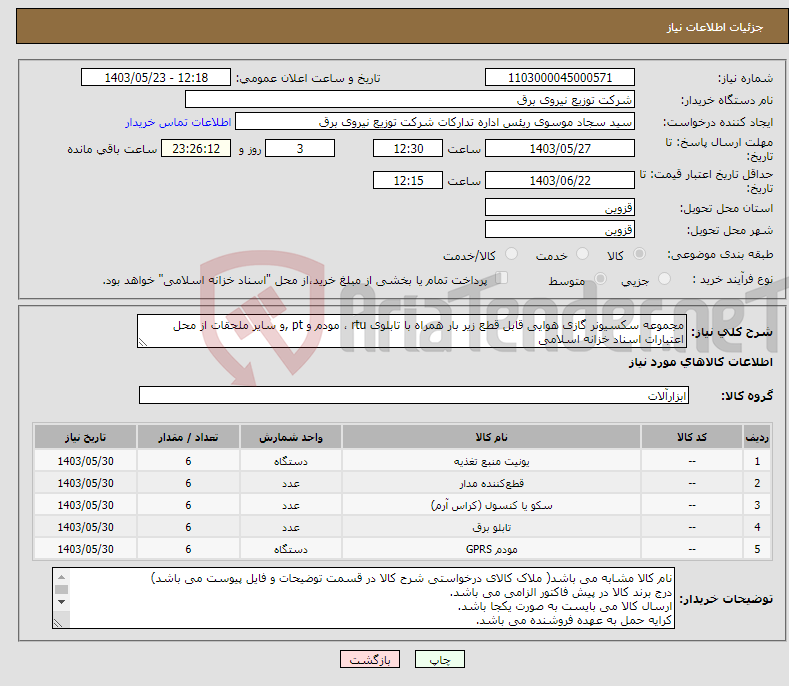Open the اطلاعات تماس خریدار link

(x=178, y=122)
